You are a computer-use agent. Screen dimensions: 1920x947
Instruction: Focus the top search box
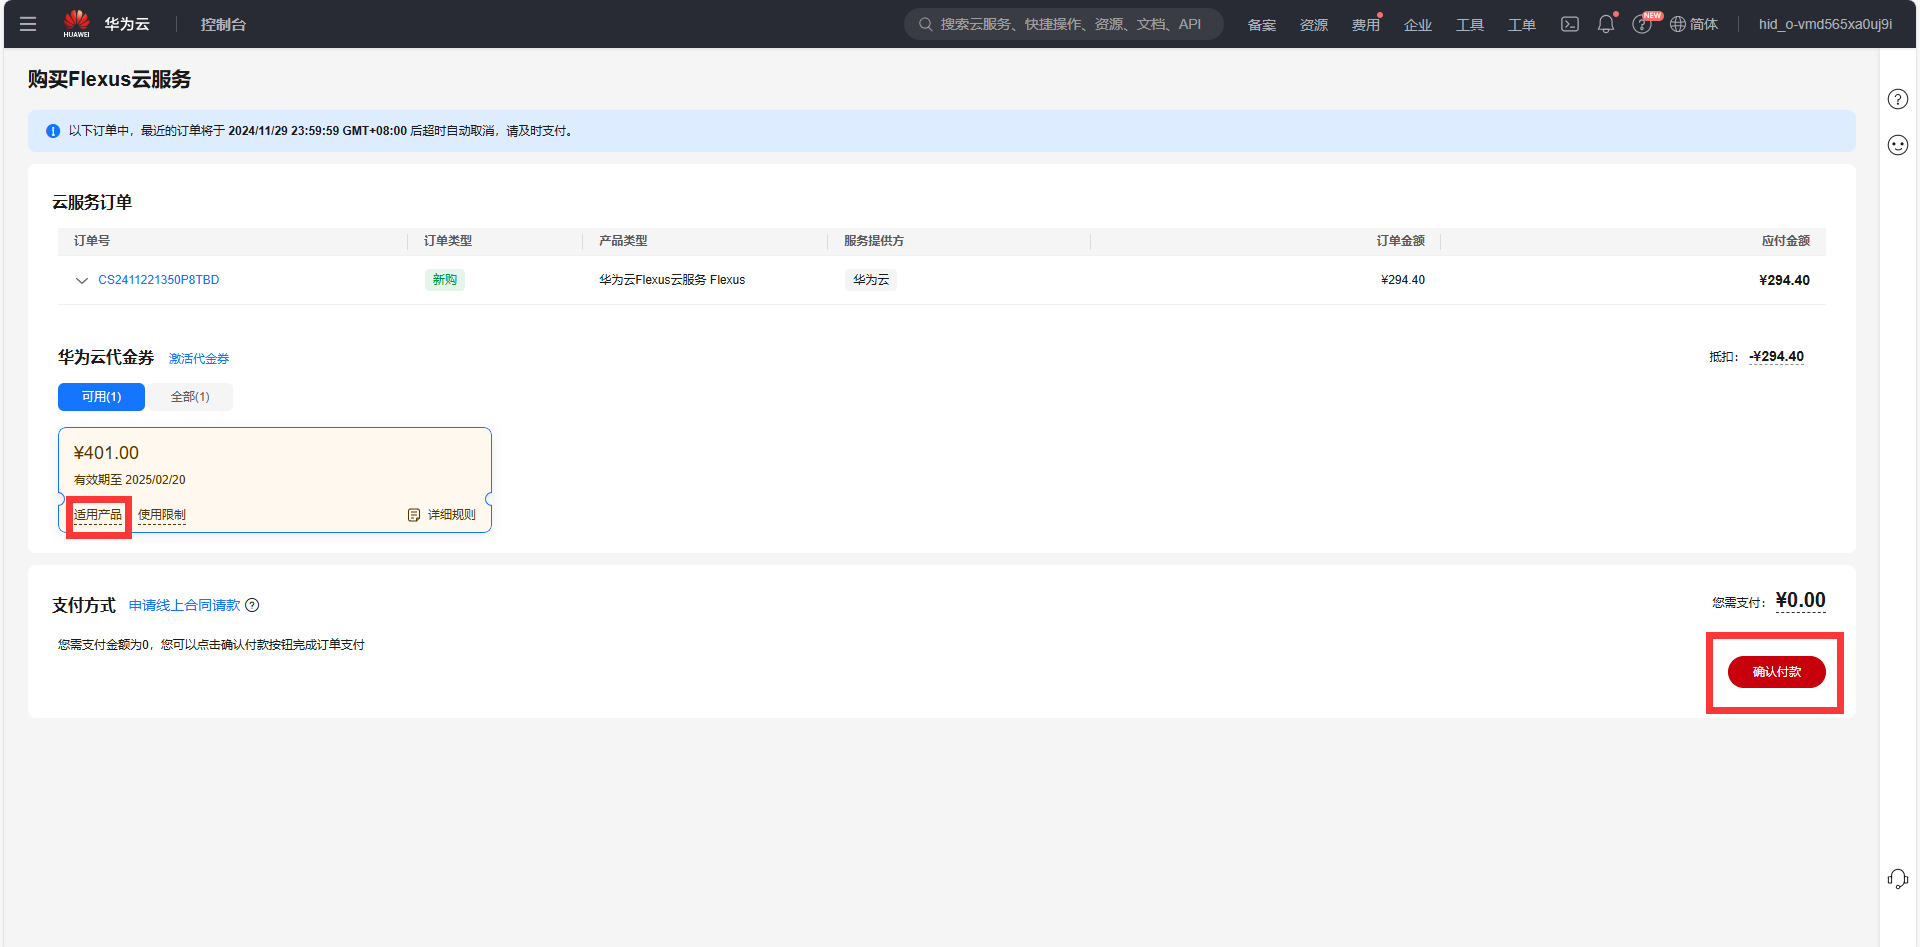coord(1063,24)
